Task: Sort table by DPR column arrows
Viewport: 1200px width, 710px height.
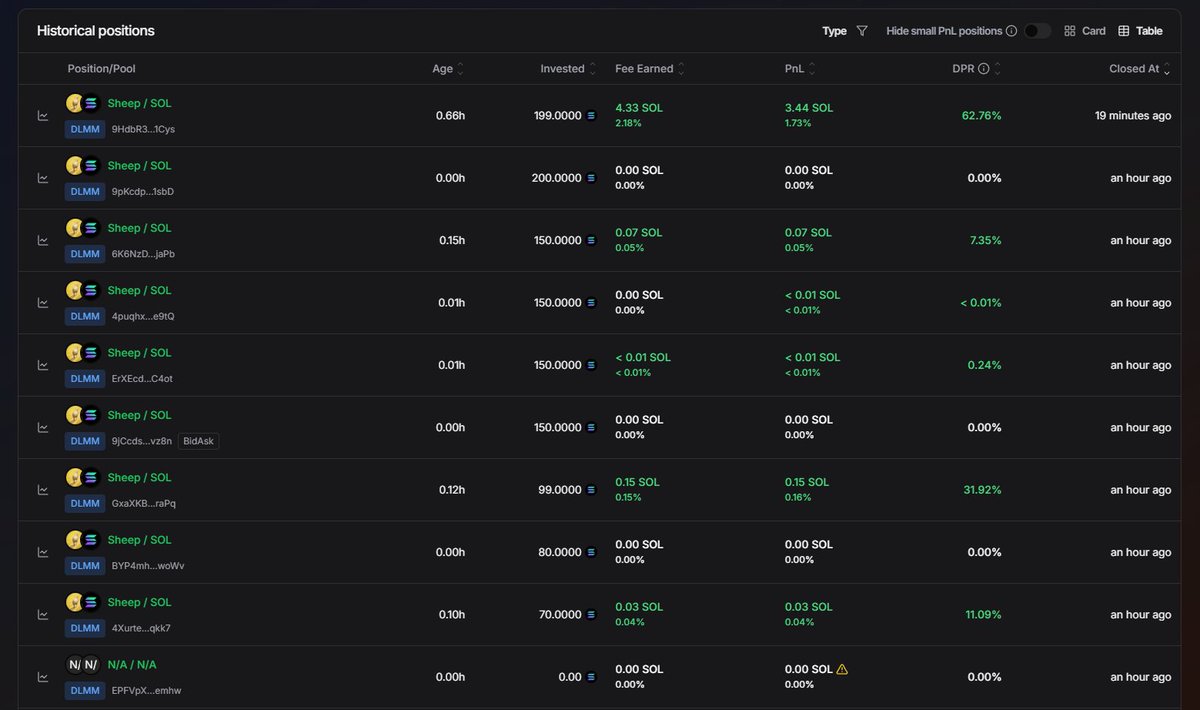Action: 997,69
